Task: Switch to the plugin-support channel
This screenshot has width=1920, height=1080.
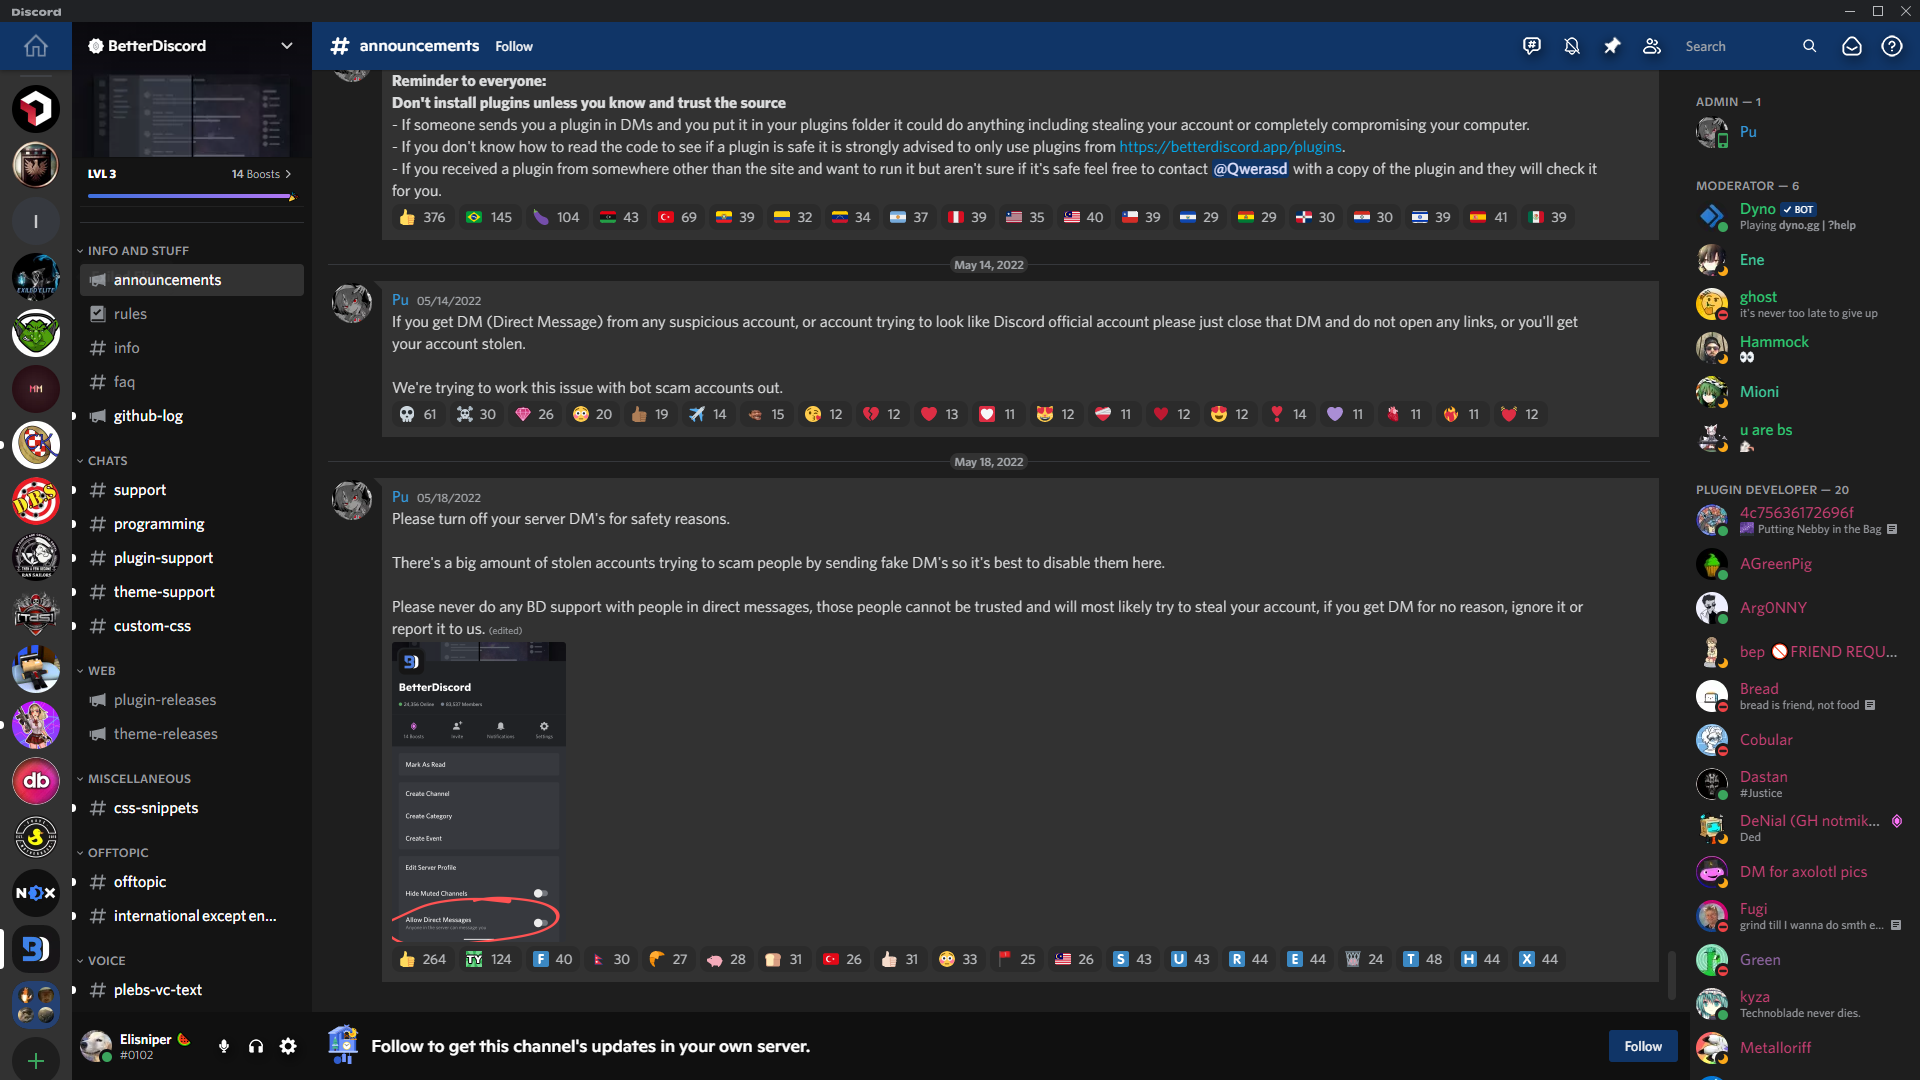Action: click(163, 558)
